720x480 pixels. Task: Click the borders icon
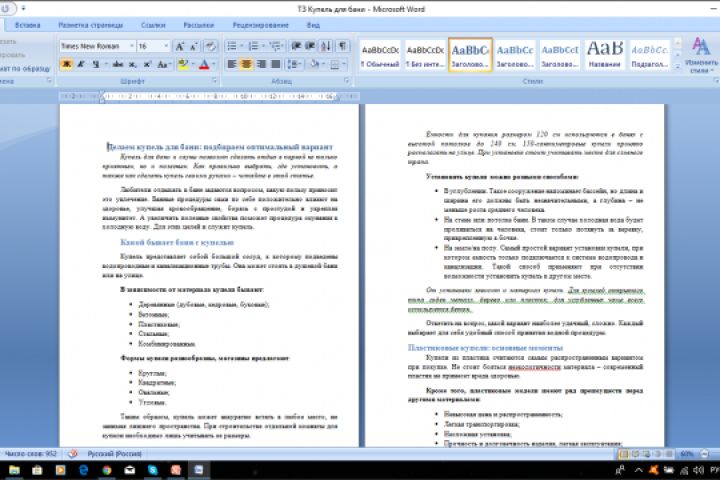click(x=335, y=64)
